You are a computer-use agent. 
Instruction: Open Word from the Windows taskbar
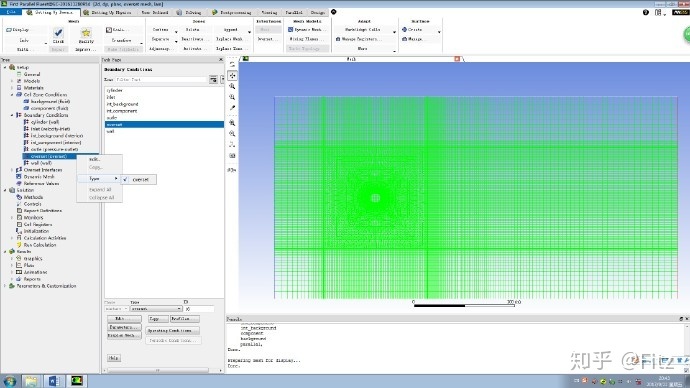(x=54, y=381)
